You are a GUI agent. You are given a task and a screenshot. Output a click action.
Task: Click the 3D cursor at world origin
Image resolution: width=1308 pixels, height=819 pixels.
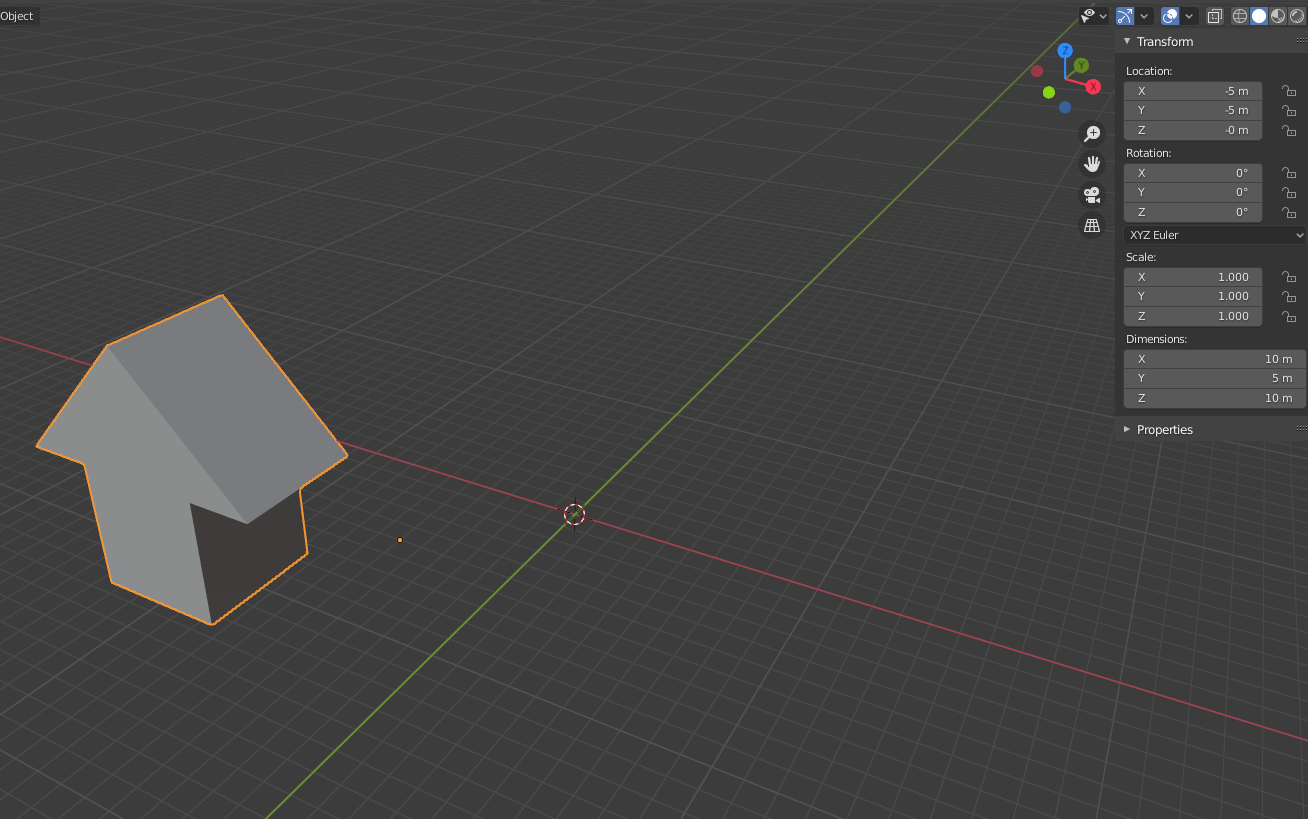click(574, 514)
